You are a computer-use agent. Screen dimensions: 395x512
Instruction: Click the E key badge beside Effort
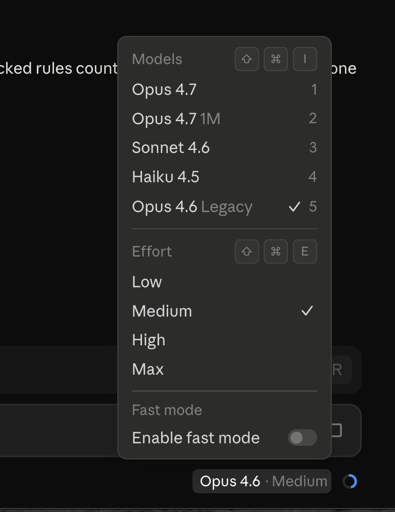click(x=305, y=251)
